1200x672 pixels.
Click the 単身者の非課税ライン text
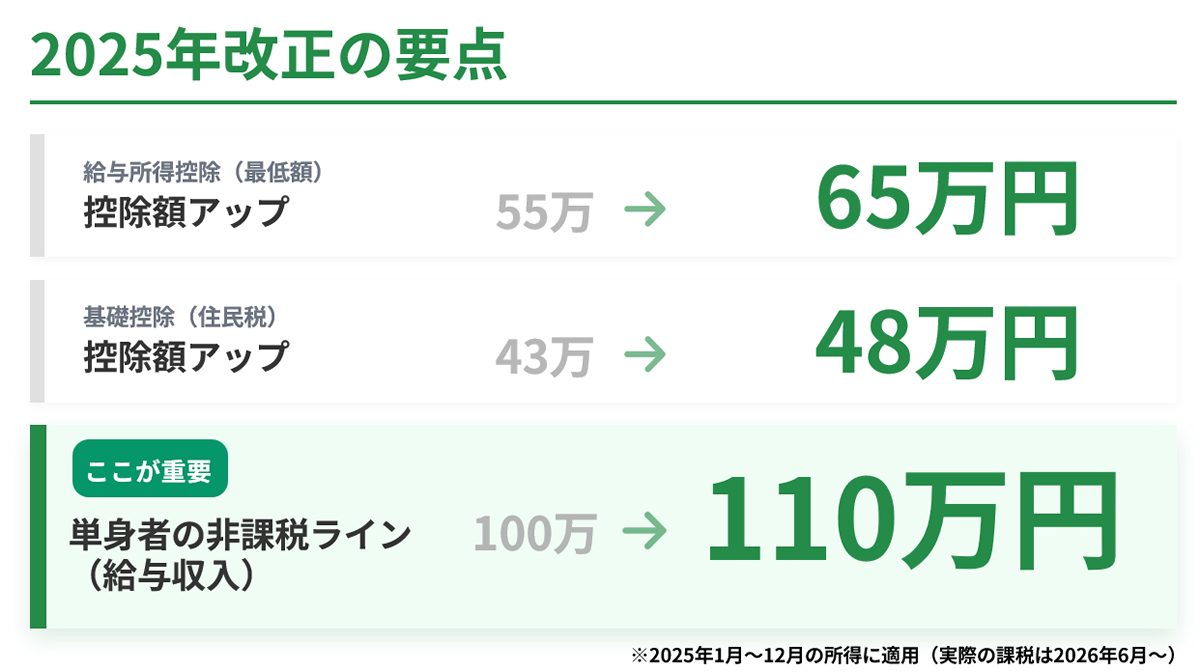point(240,535)
